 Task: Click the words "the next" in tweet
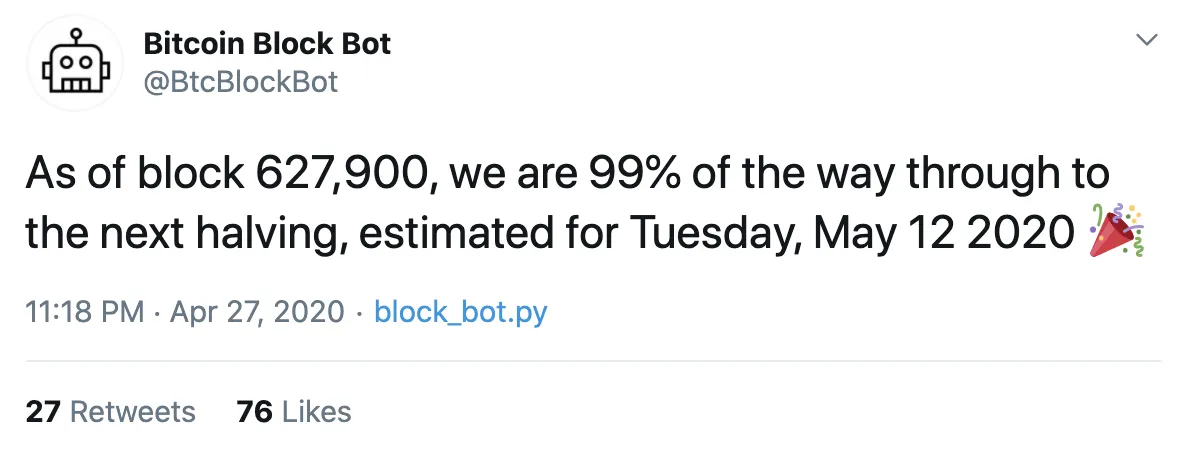[105, 234]
